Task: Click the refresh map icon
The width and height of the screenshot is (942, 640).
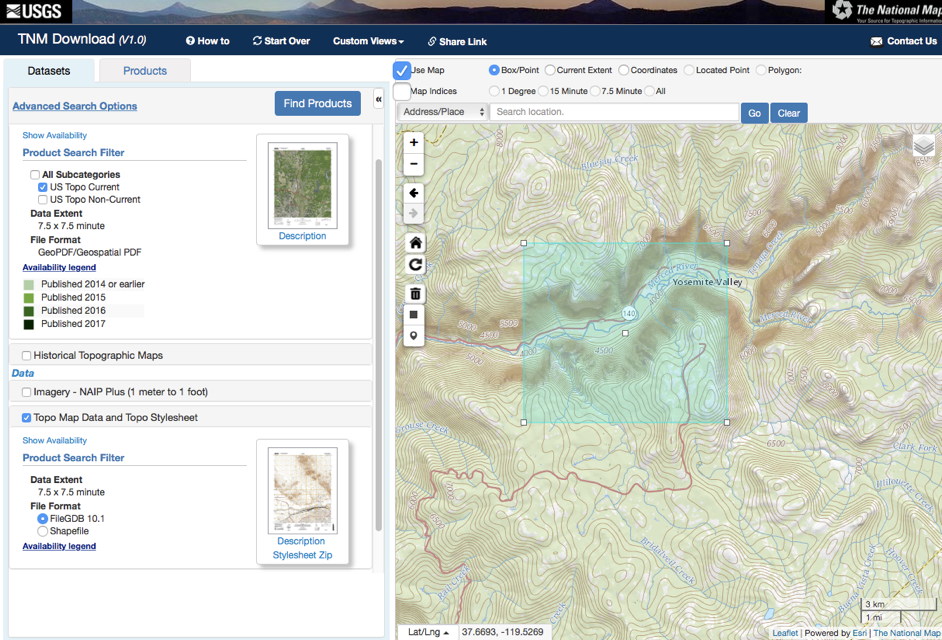Action: coord(415,264)
